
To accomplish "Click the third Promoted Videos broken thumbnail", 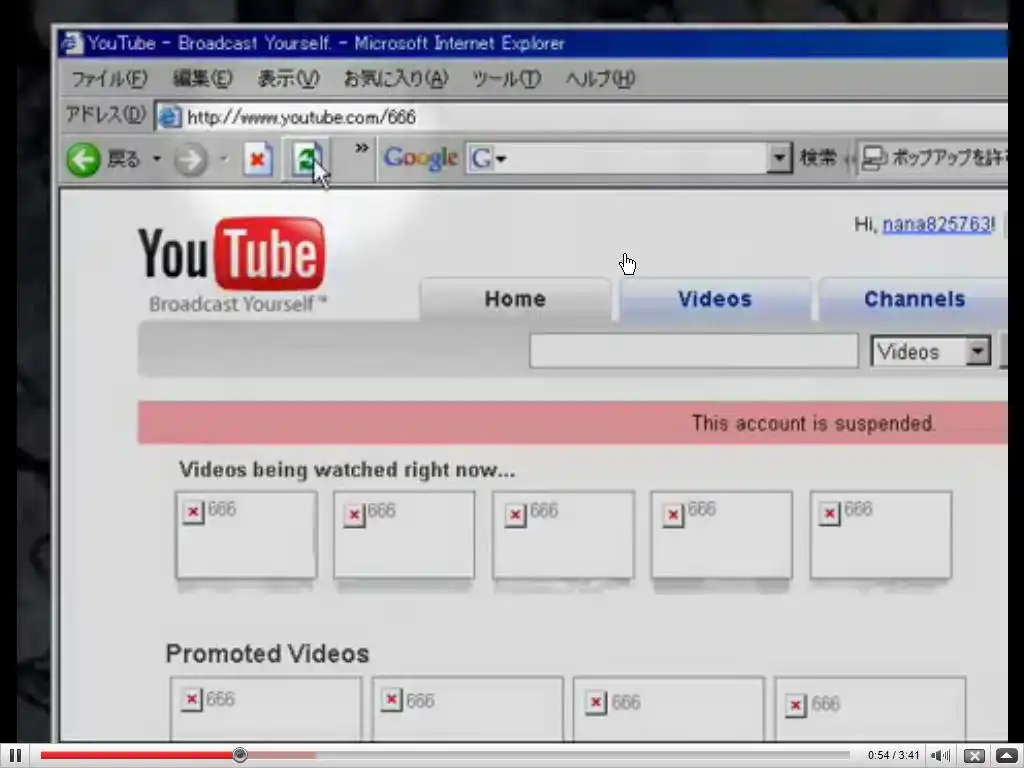I will [x=668, y=709].
